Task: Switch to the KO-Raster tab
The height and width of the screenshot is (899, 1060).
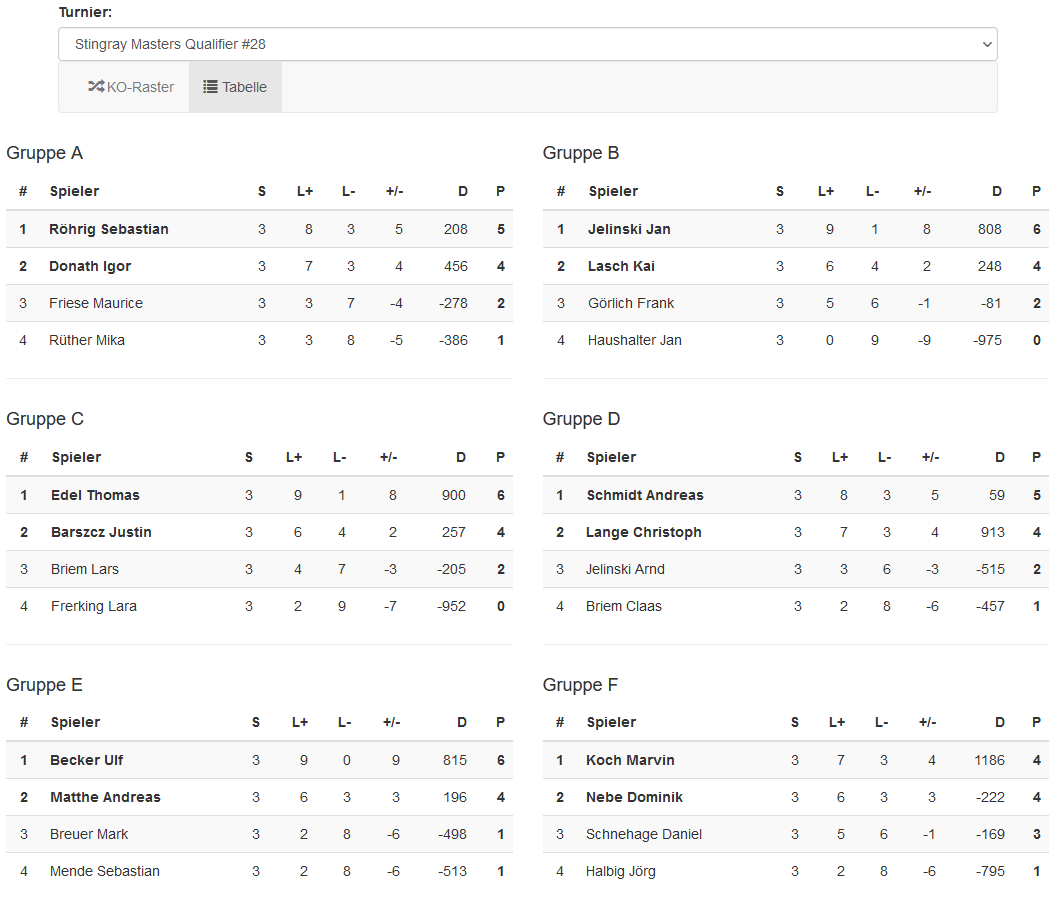Action: [131, 87]
